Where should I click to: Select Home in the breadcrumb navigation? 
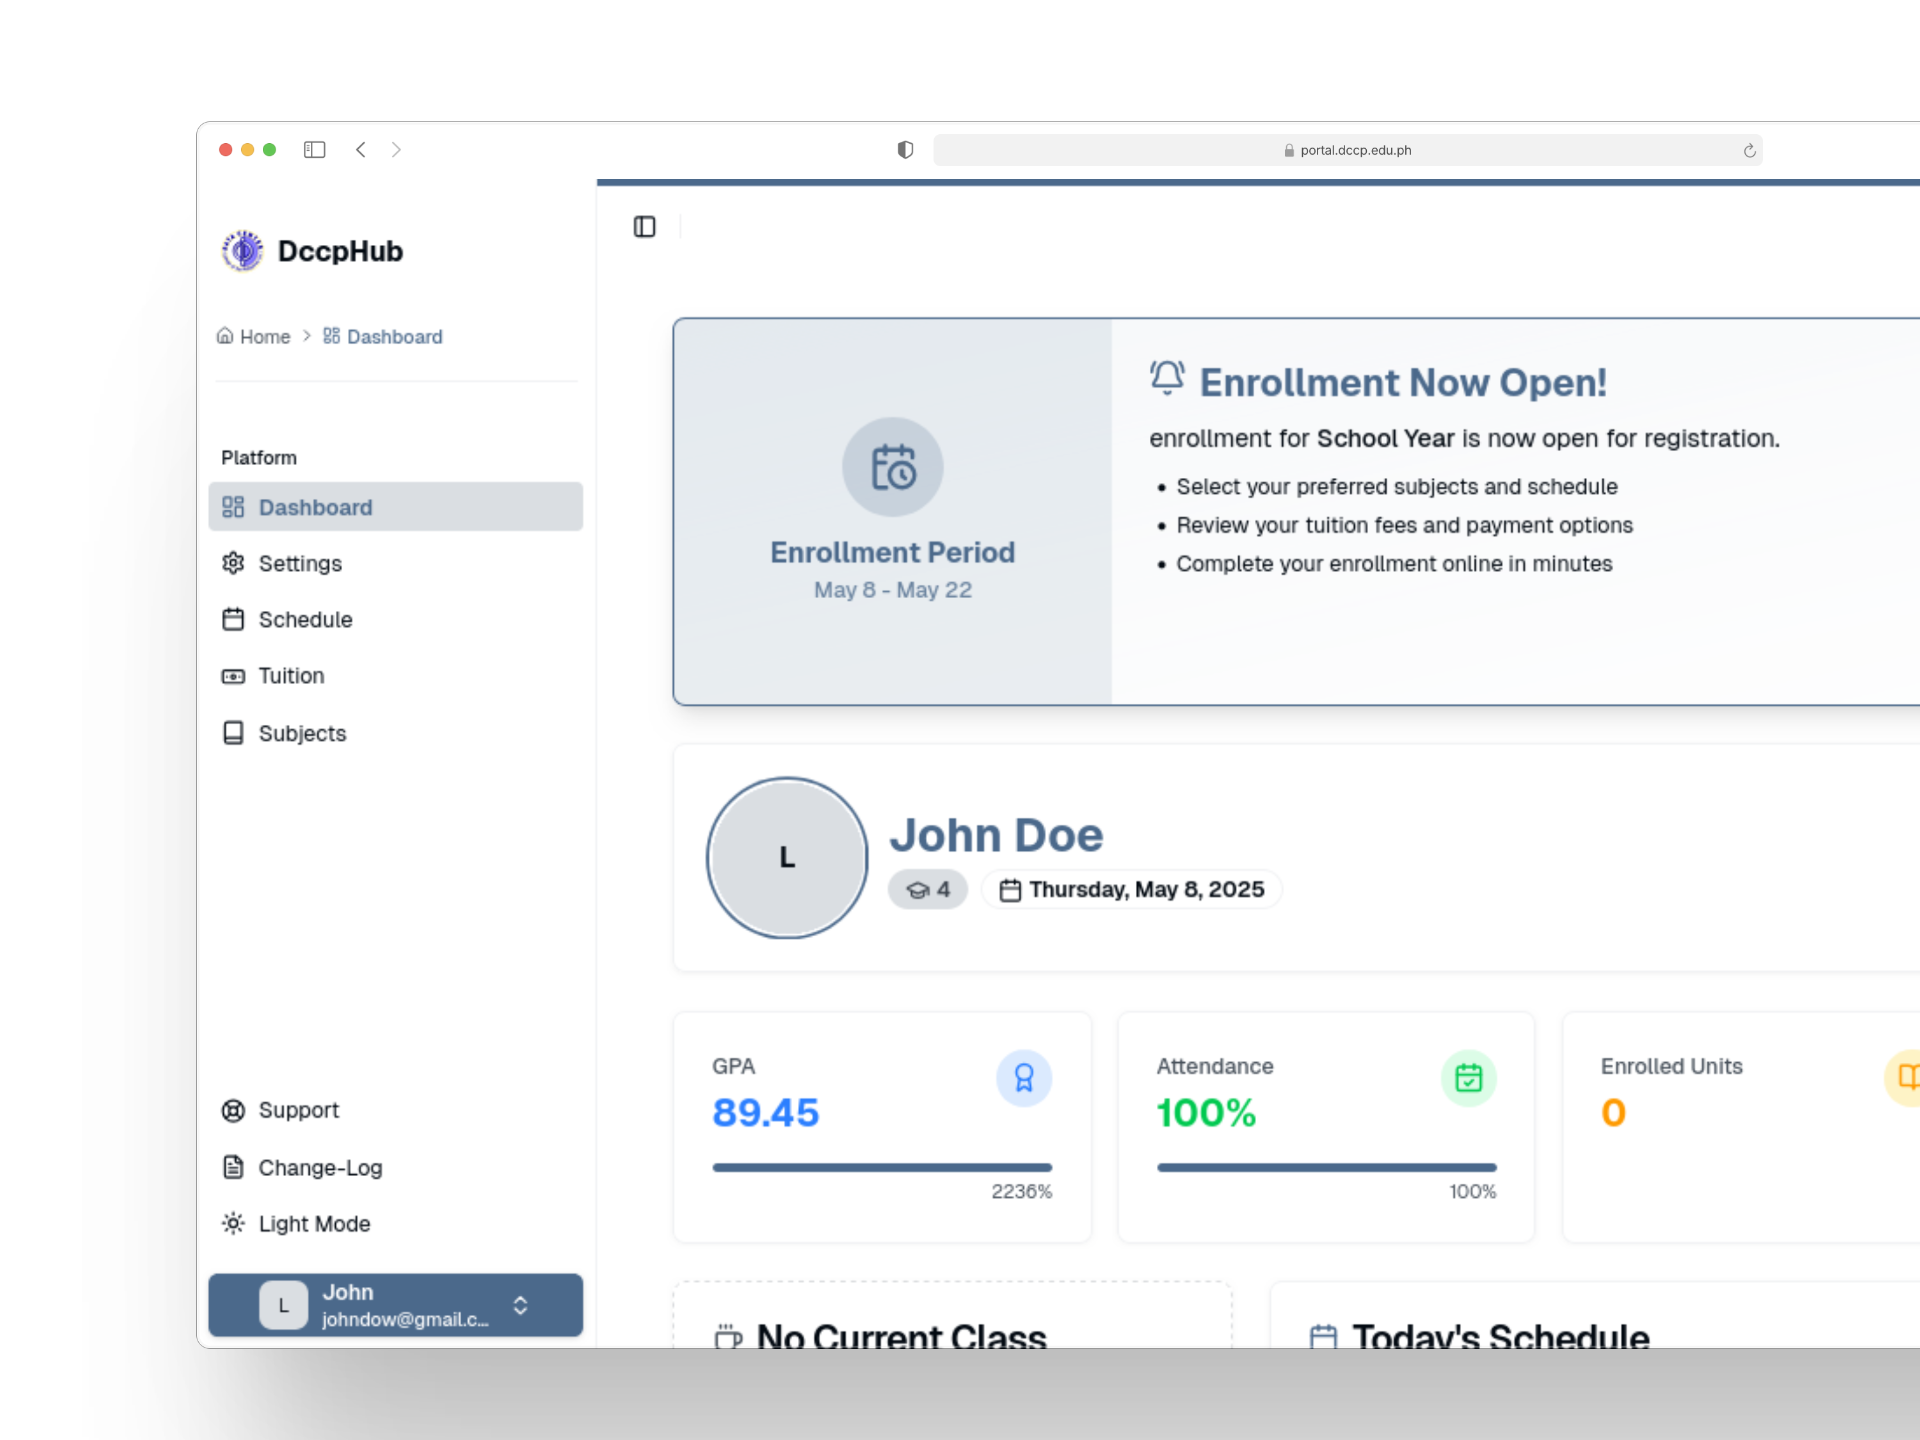264,336
